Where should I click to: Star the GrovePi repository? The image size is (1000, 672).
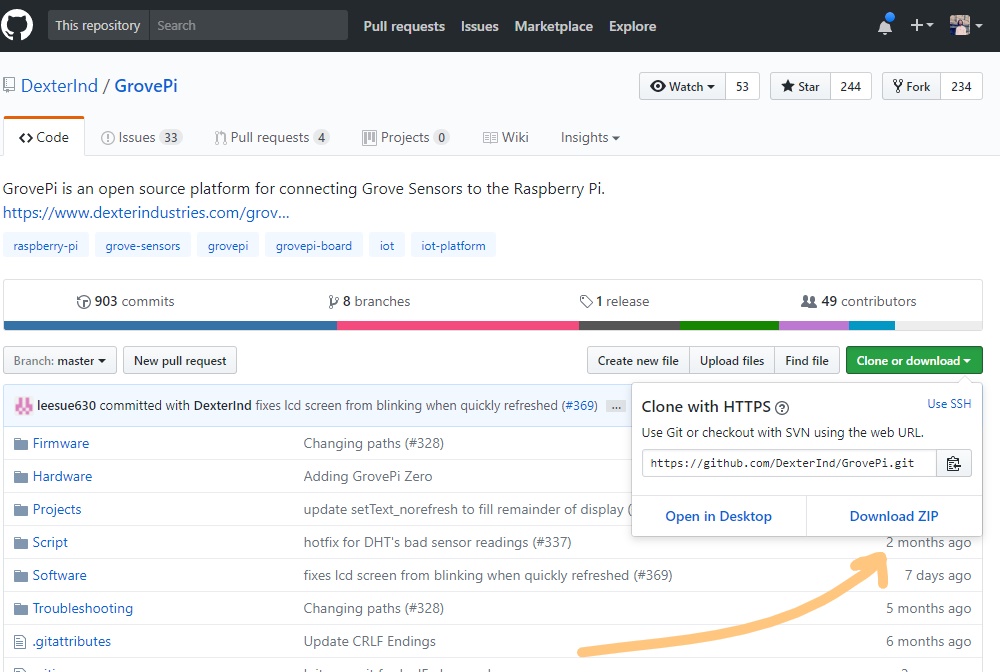(800, 87)
